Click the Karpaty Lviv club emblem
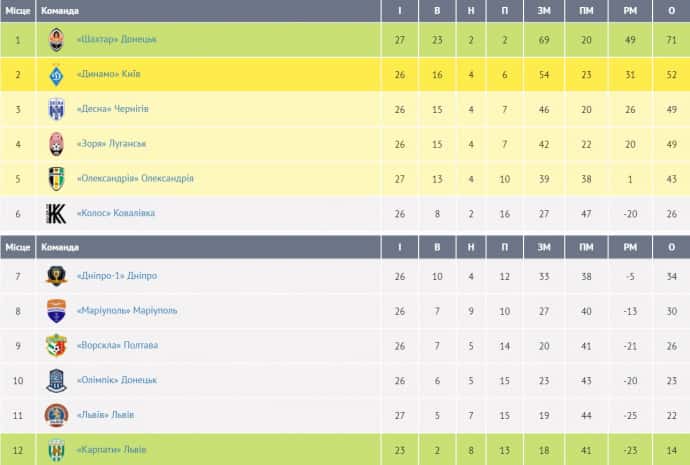 pyautogui.click(x=57, y=450)
